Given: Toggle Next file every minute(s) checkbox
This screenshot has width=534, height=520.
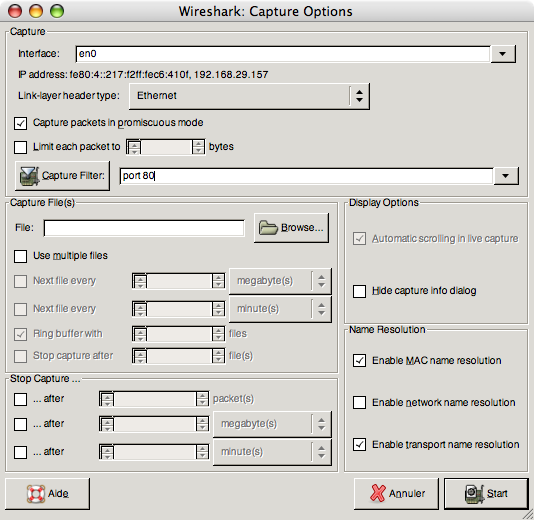Looking at the screenshot, I should point(20,309).
